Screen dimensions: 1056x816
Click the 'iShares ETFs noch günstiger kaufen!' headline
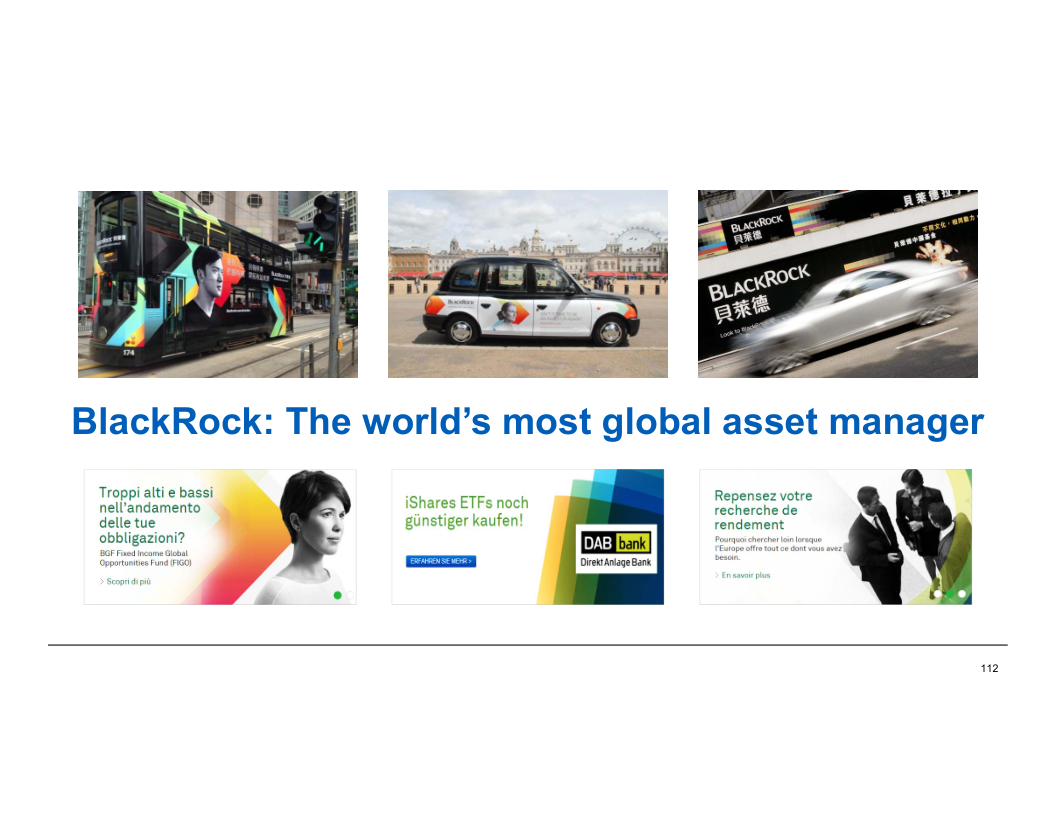click(466, 511)
